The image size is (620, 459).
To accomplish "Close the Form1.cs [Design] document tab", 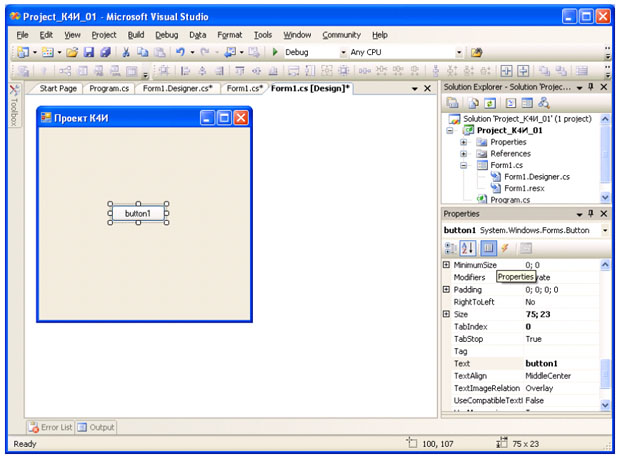I will point(427,89).
